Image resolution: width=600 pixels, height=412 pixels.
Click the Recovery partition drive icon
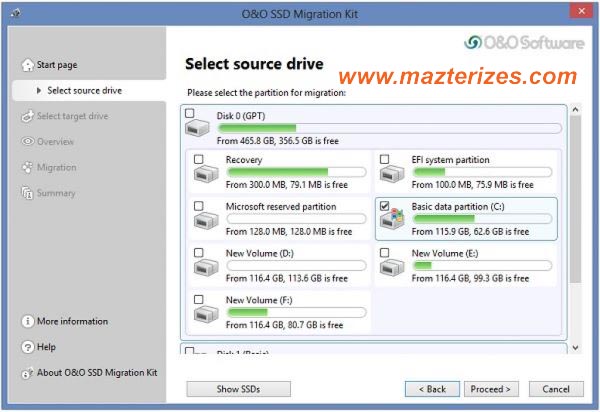pos(206,173)
